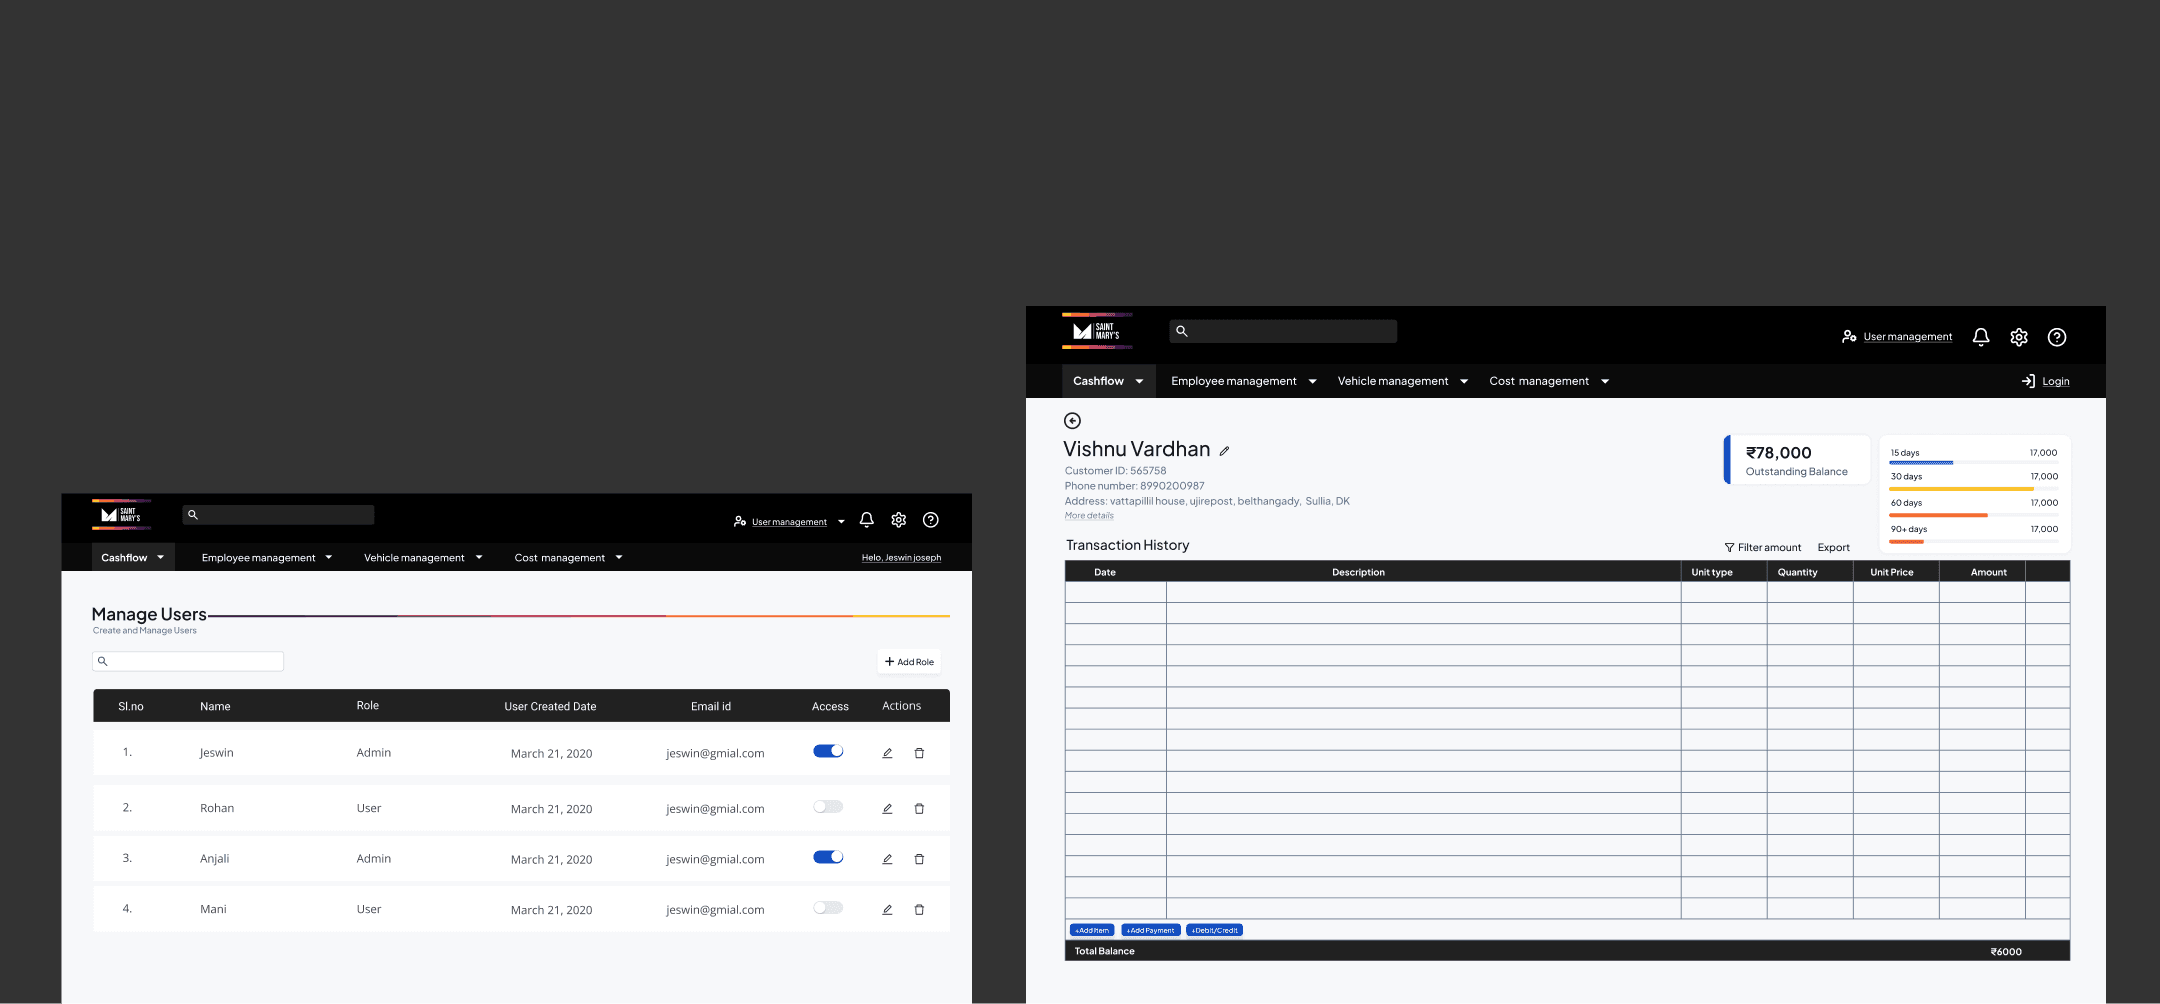
Task: Click the search field under Manage Users
Action: click(x=188, y=661)
